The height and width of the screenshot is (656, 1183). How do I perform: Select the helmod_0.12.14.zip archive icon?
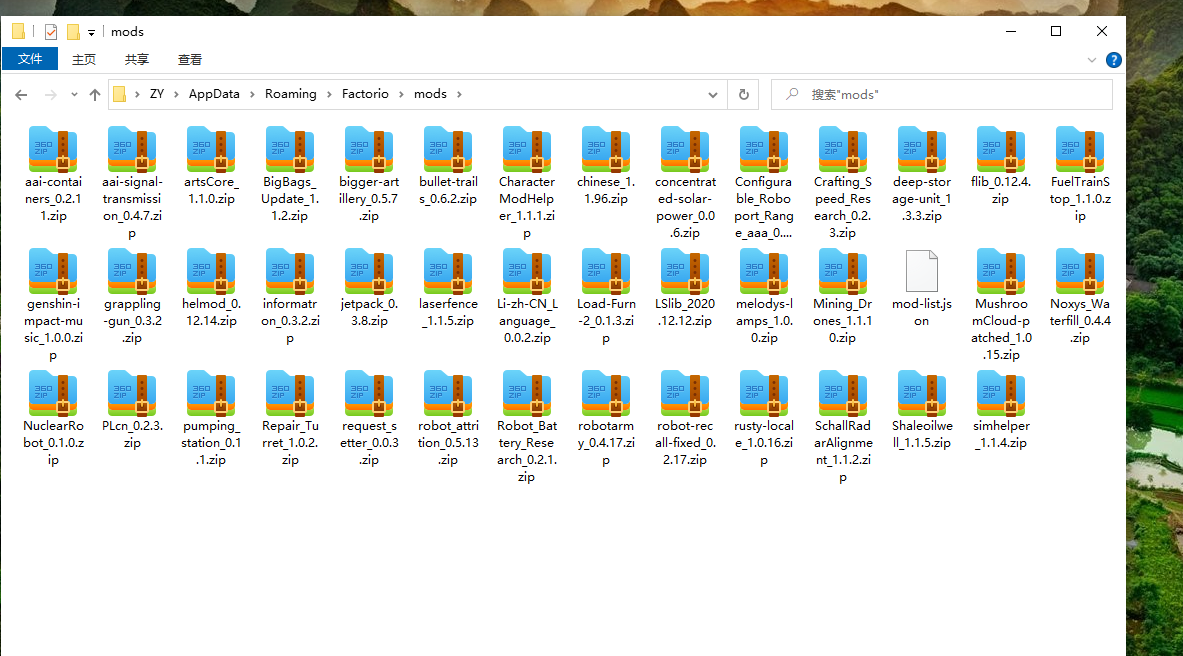(211, 272)
